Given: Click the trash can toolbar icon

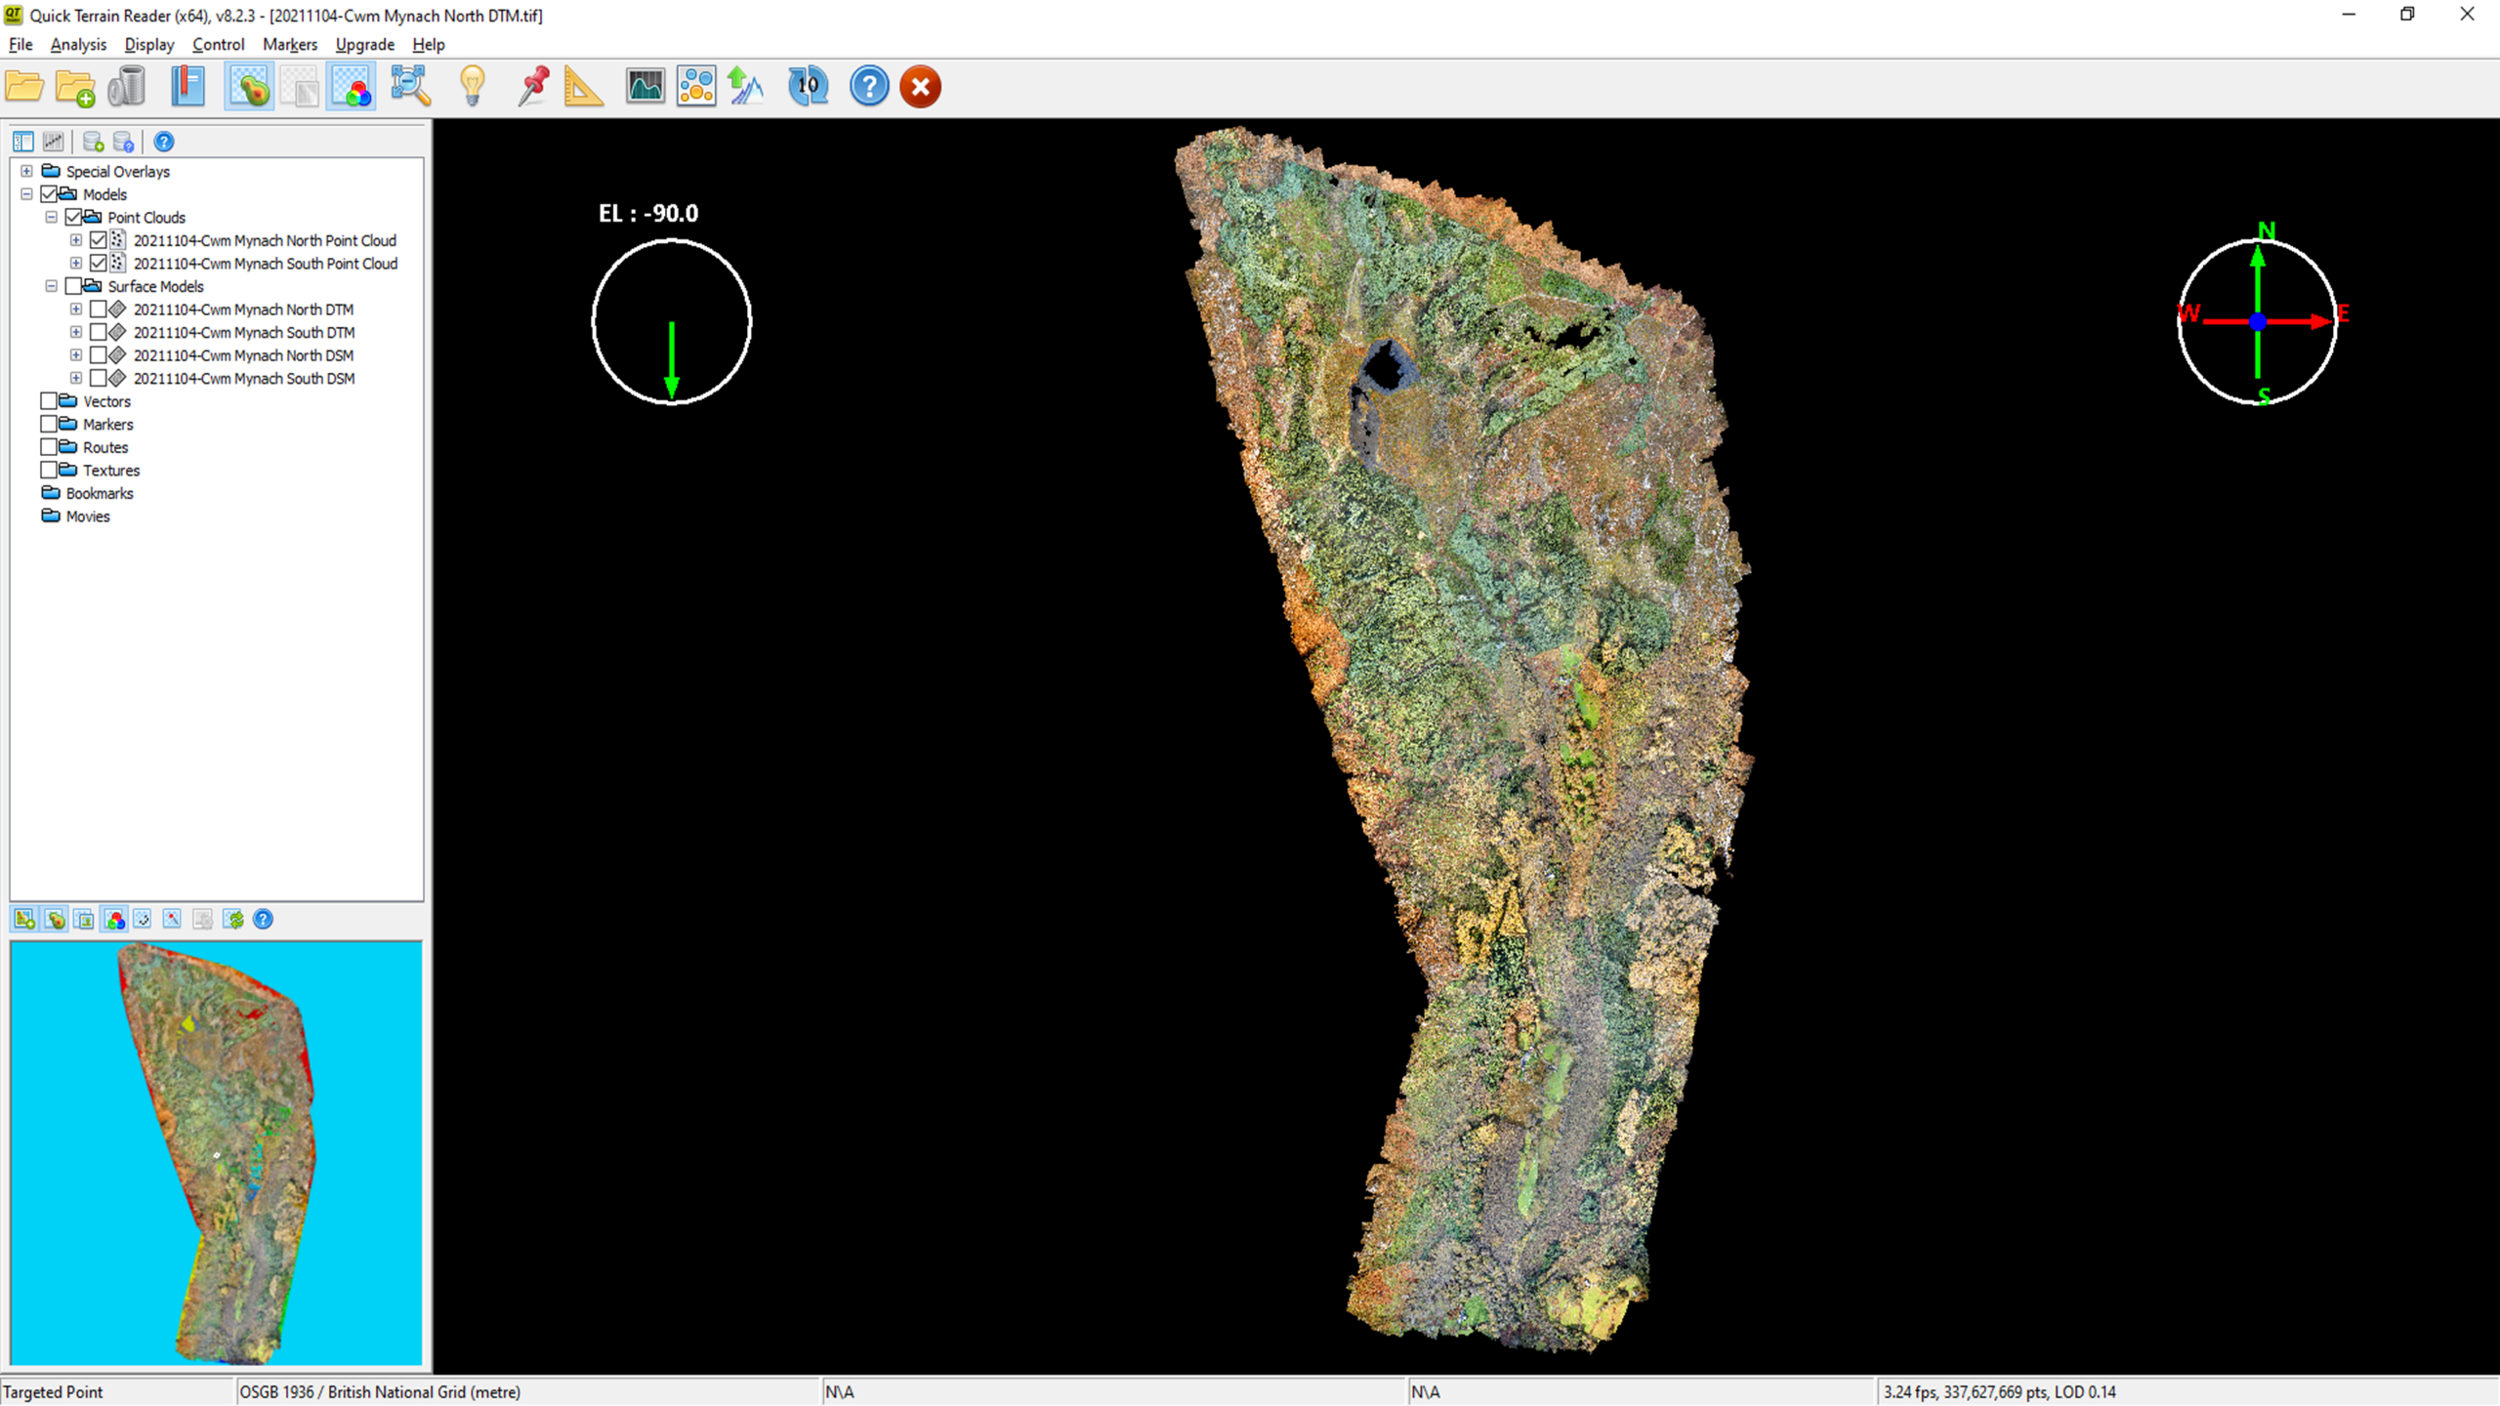Looking at the screenshot, I should tap(127, 87).
